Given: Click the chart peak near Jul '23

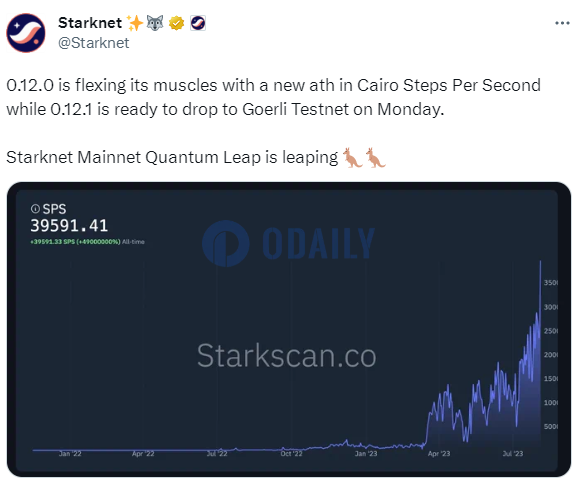Looking at the screenshot, I should pyautogui.click(x=540, y=262).
